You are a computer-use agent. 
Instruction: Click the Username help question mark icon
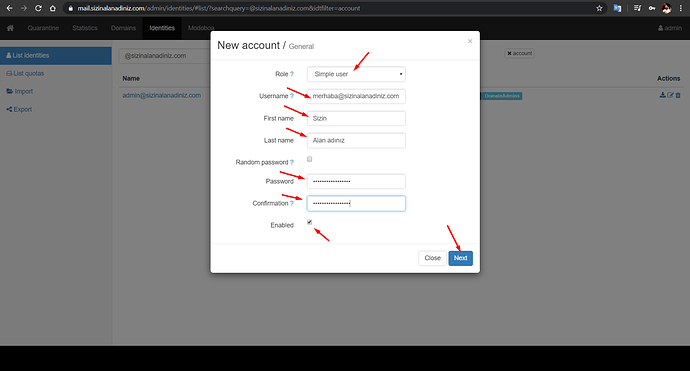coord(292,96)
